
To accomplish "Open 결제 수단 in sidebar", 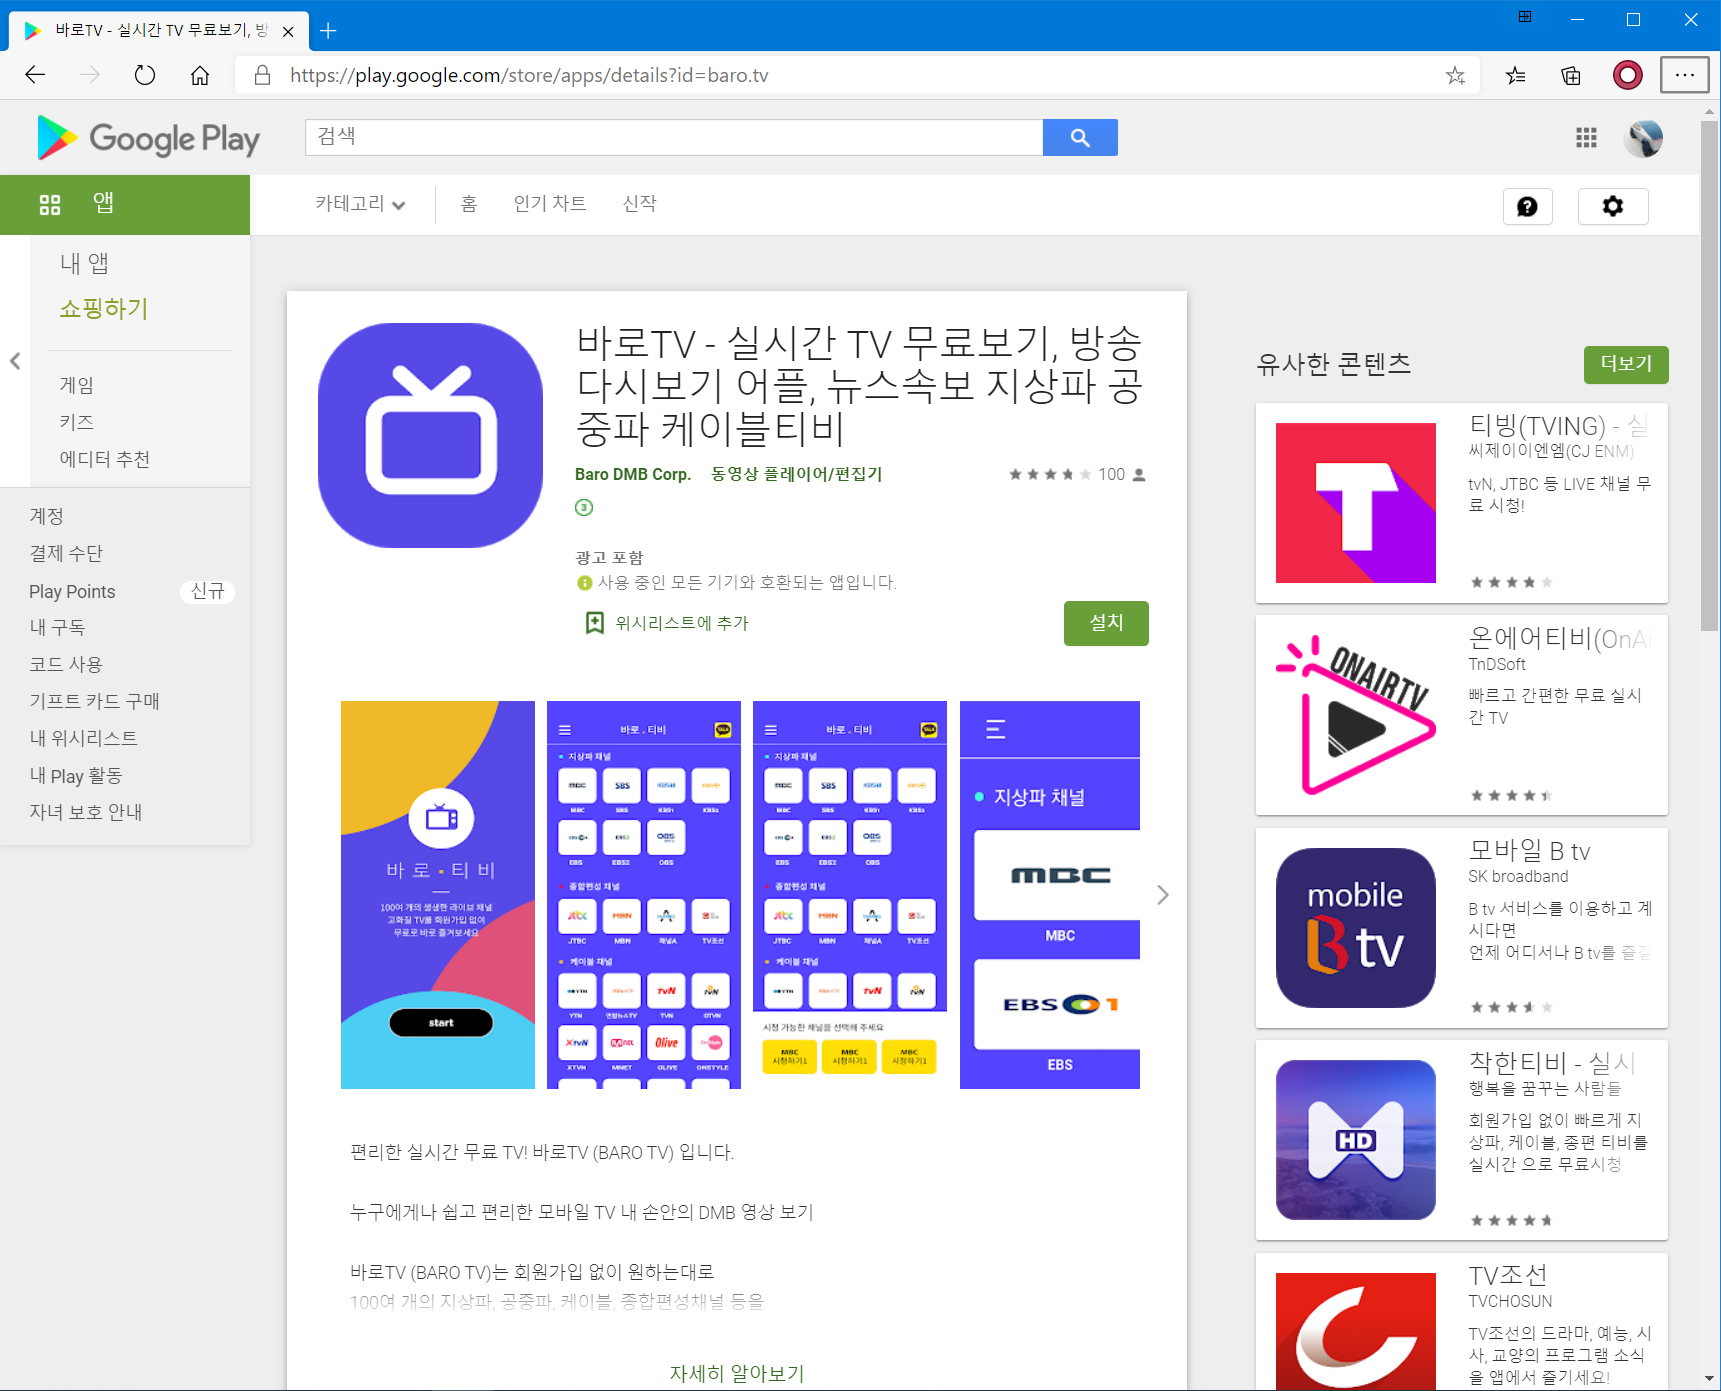I will 66,553.
